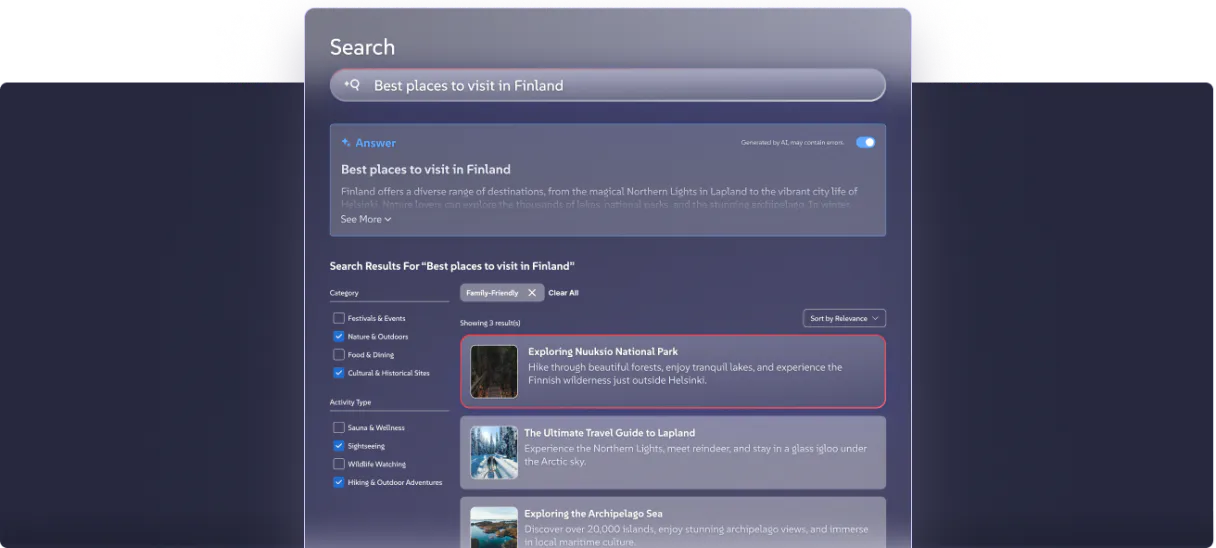Click the Search page heading
Screen dimensions: 1216x548
pos(362,47)
